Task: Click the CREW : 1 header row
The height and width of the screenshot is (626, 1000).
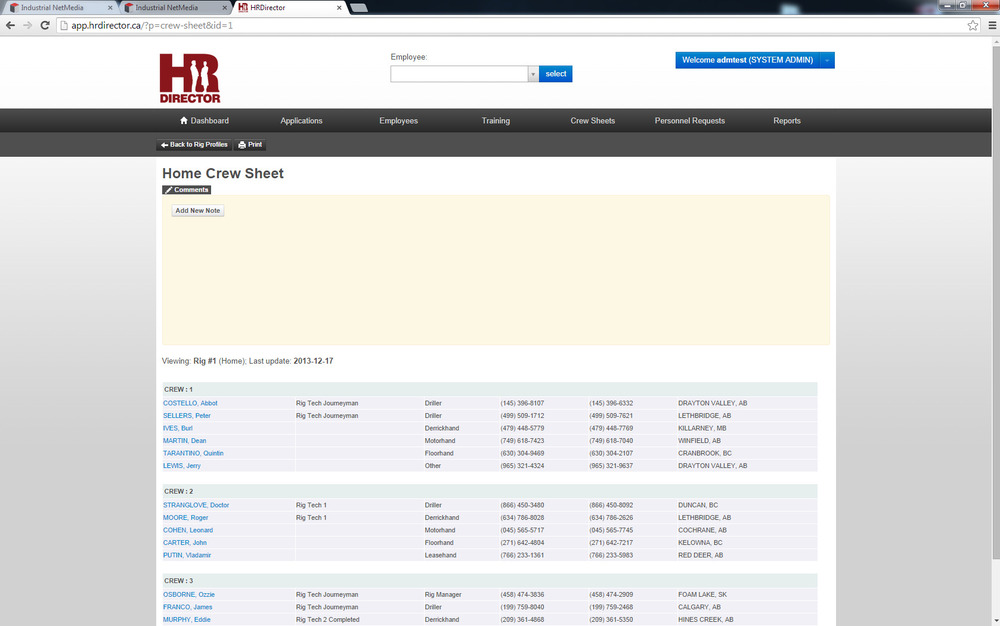Action: (490, 389)
